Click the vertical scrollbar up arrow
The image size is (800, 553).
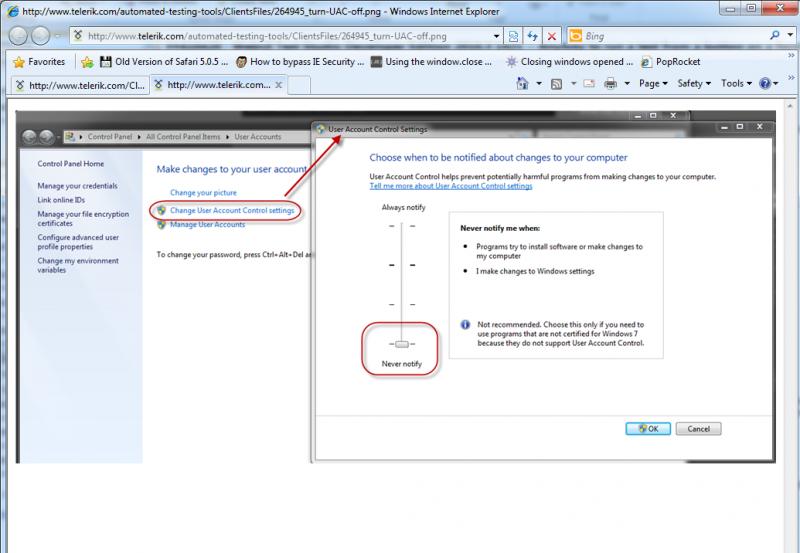point(791,106)
